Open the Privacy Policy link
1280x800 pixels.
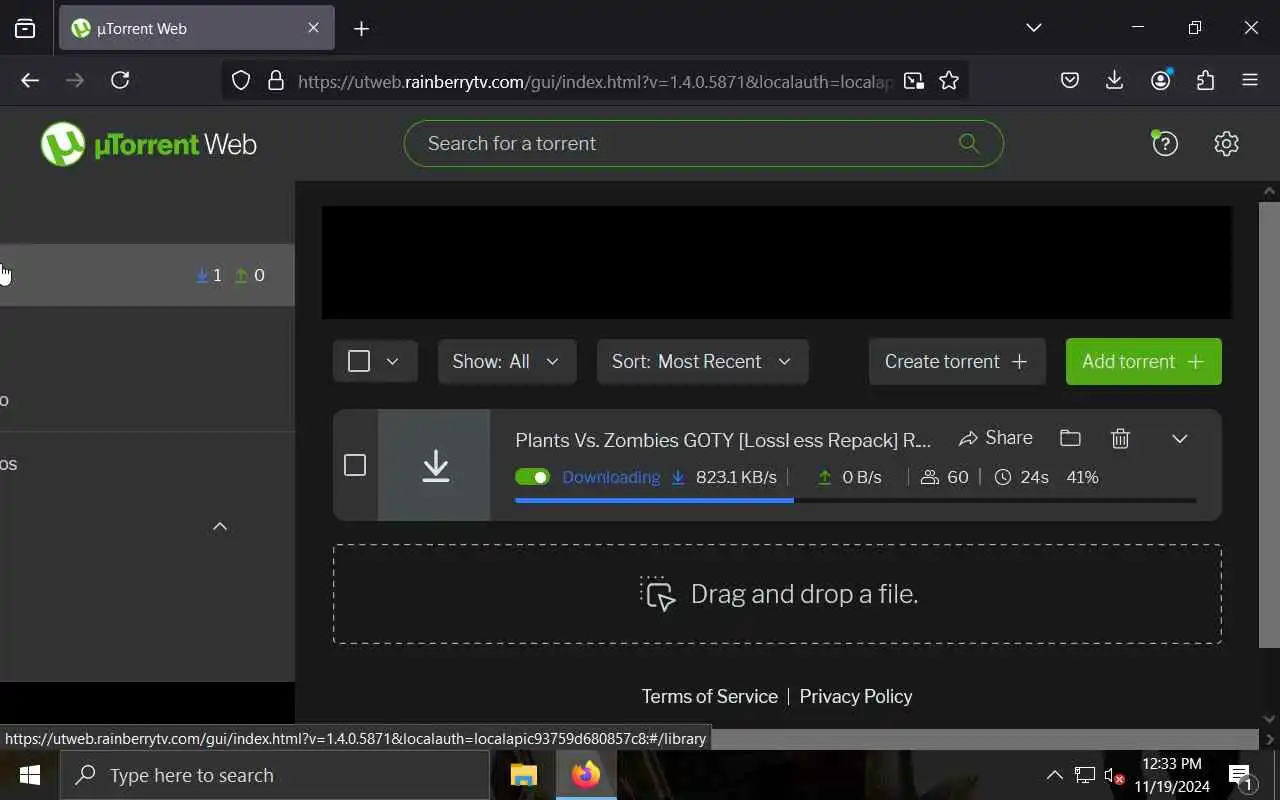click(856, 696)
